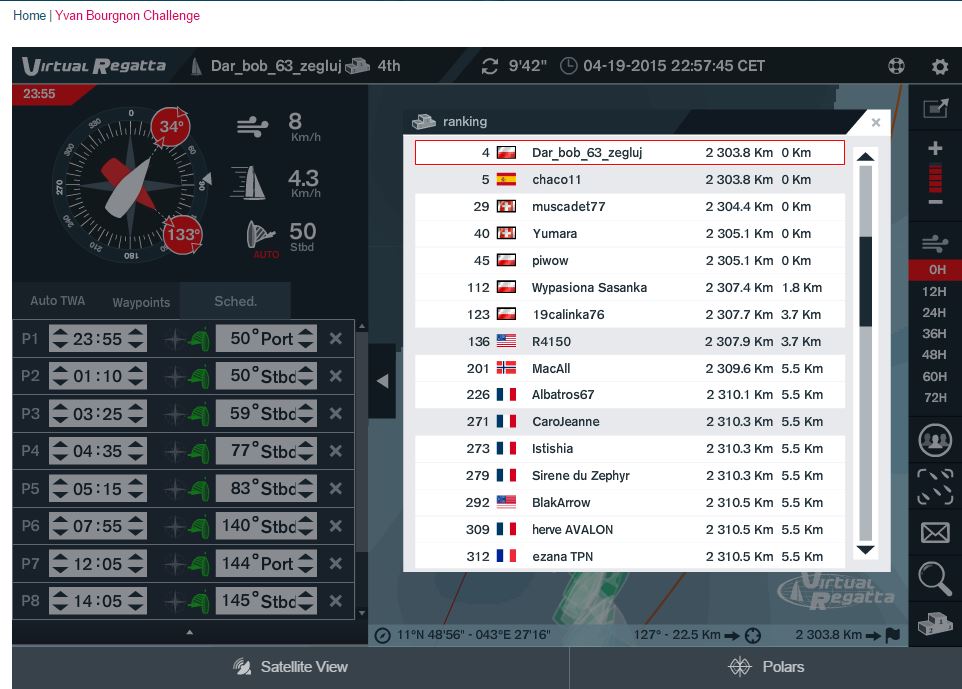This screenshot has height=689, width=962.
Task: Decrease the P5 time 05:15 hours stepper
Action: pos(60,495)
